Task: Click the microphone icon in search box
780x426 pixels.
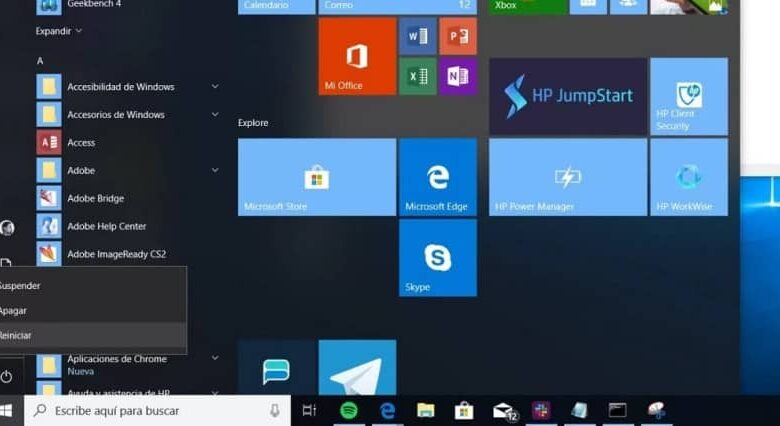Action: 275,411
